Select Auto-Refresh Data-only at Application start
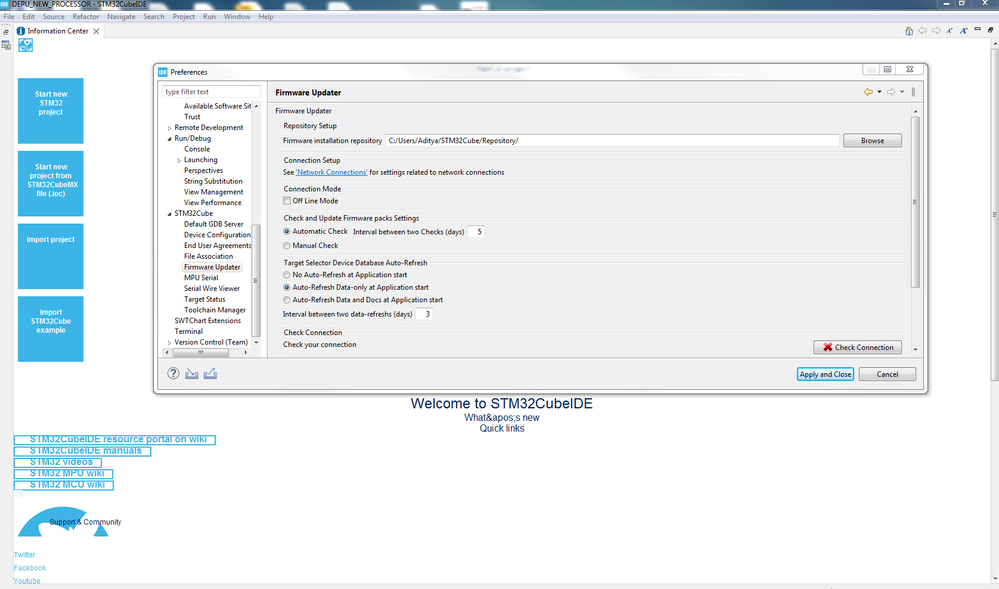999x589 pixels. tap(287, 287)
